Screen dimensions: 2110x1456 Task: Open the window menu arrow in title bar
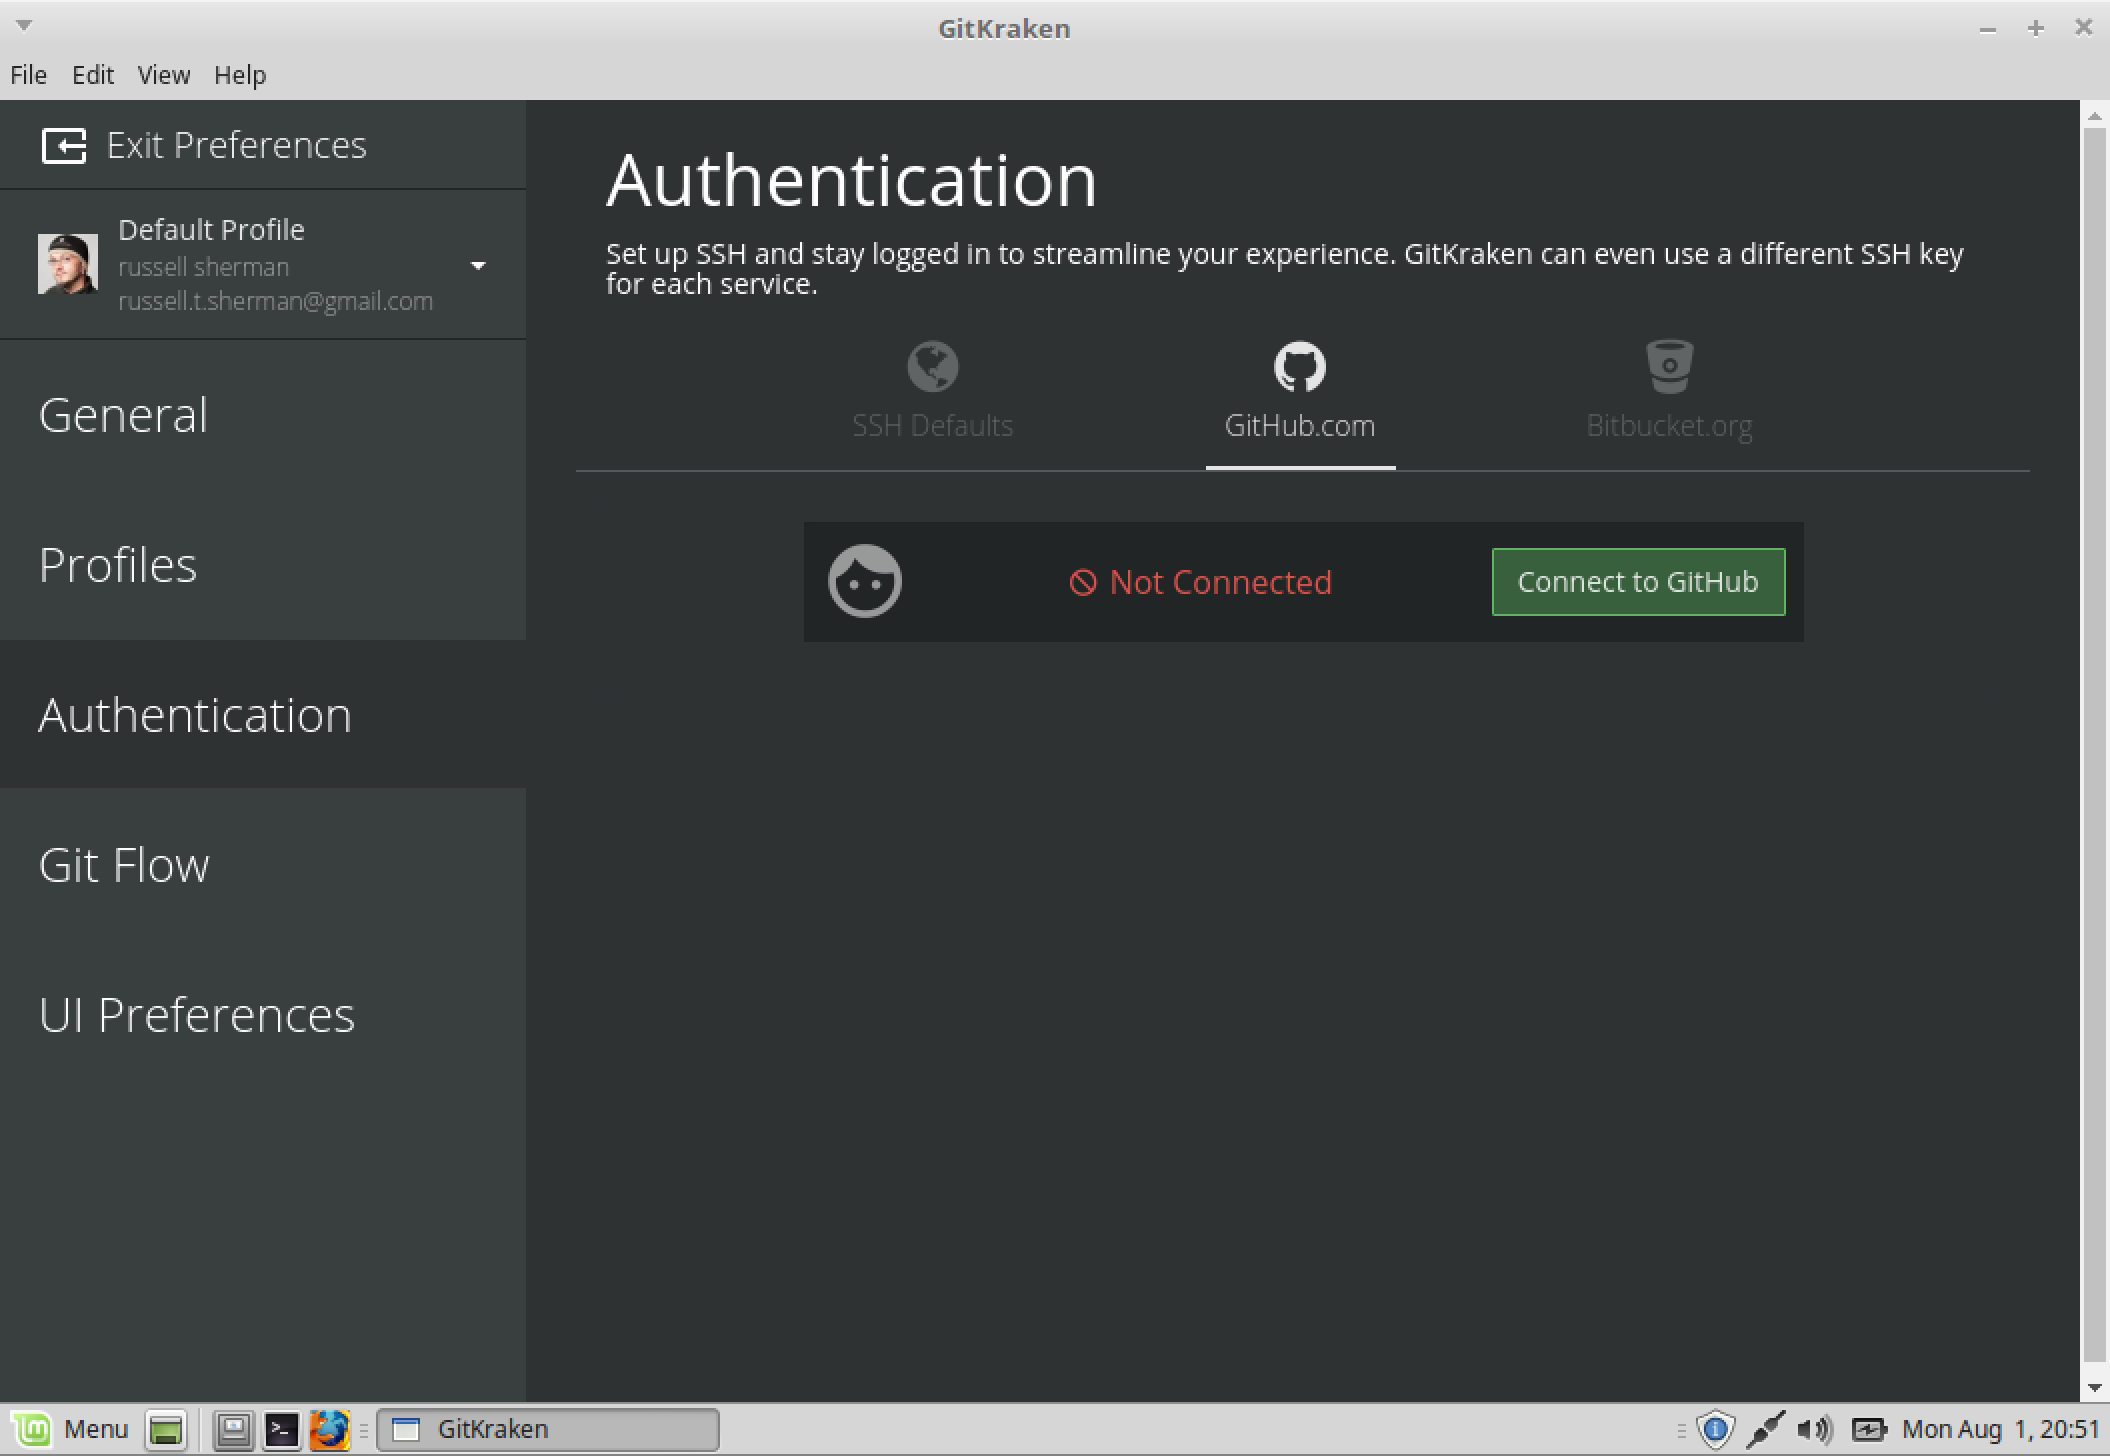point(24,26)
